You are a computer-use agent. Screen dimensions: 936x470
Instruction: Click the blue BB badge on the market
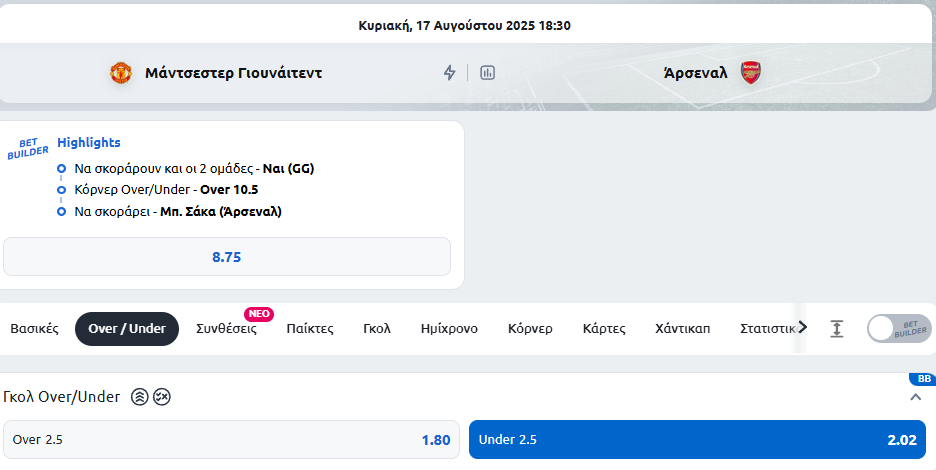923,379
